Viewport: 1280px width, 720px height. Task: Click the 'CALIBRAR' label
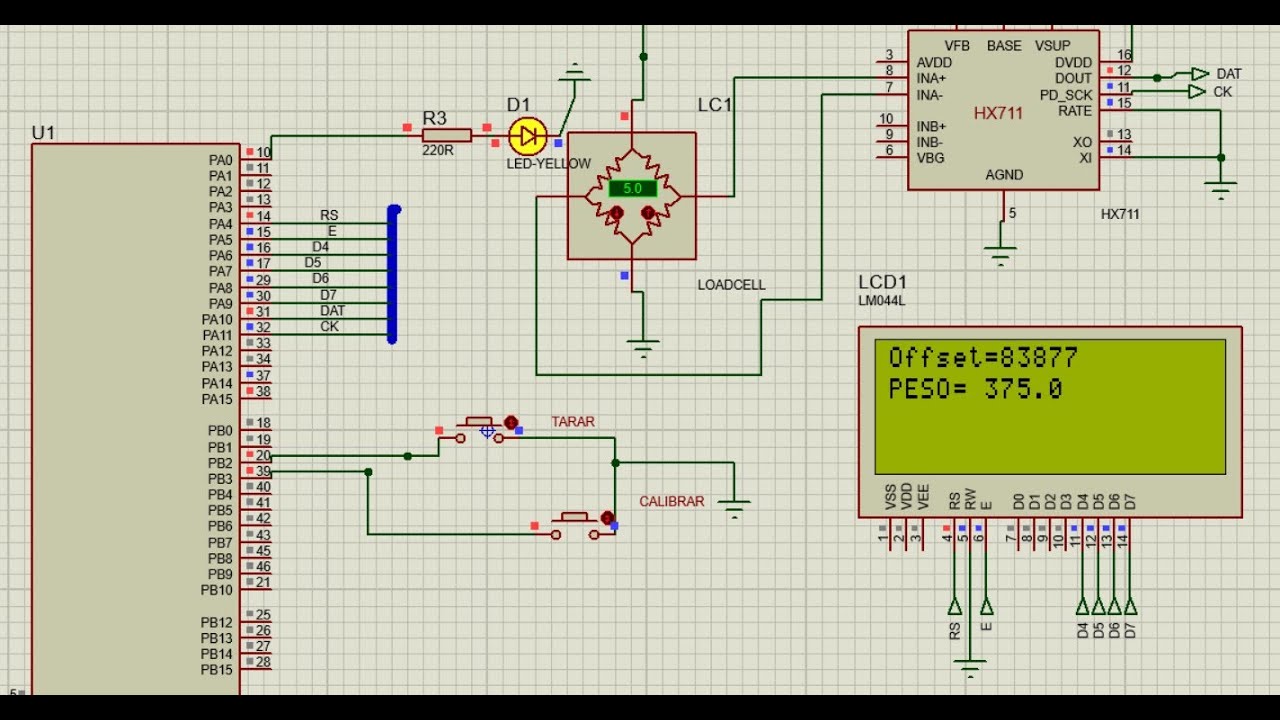[x=672, y=501]
